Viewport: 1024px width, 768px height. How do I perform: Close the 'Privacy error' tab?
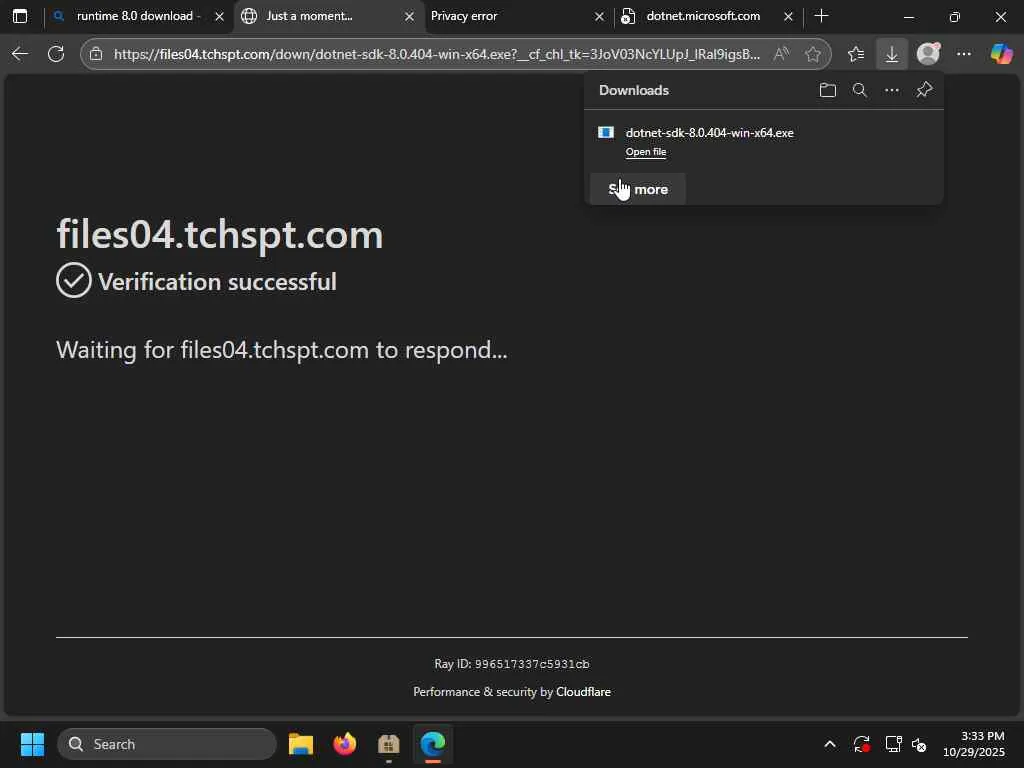click(599, 16)
